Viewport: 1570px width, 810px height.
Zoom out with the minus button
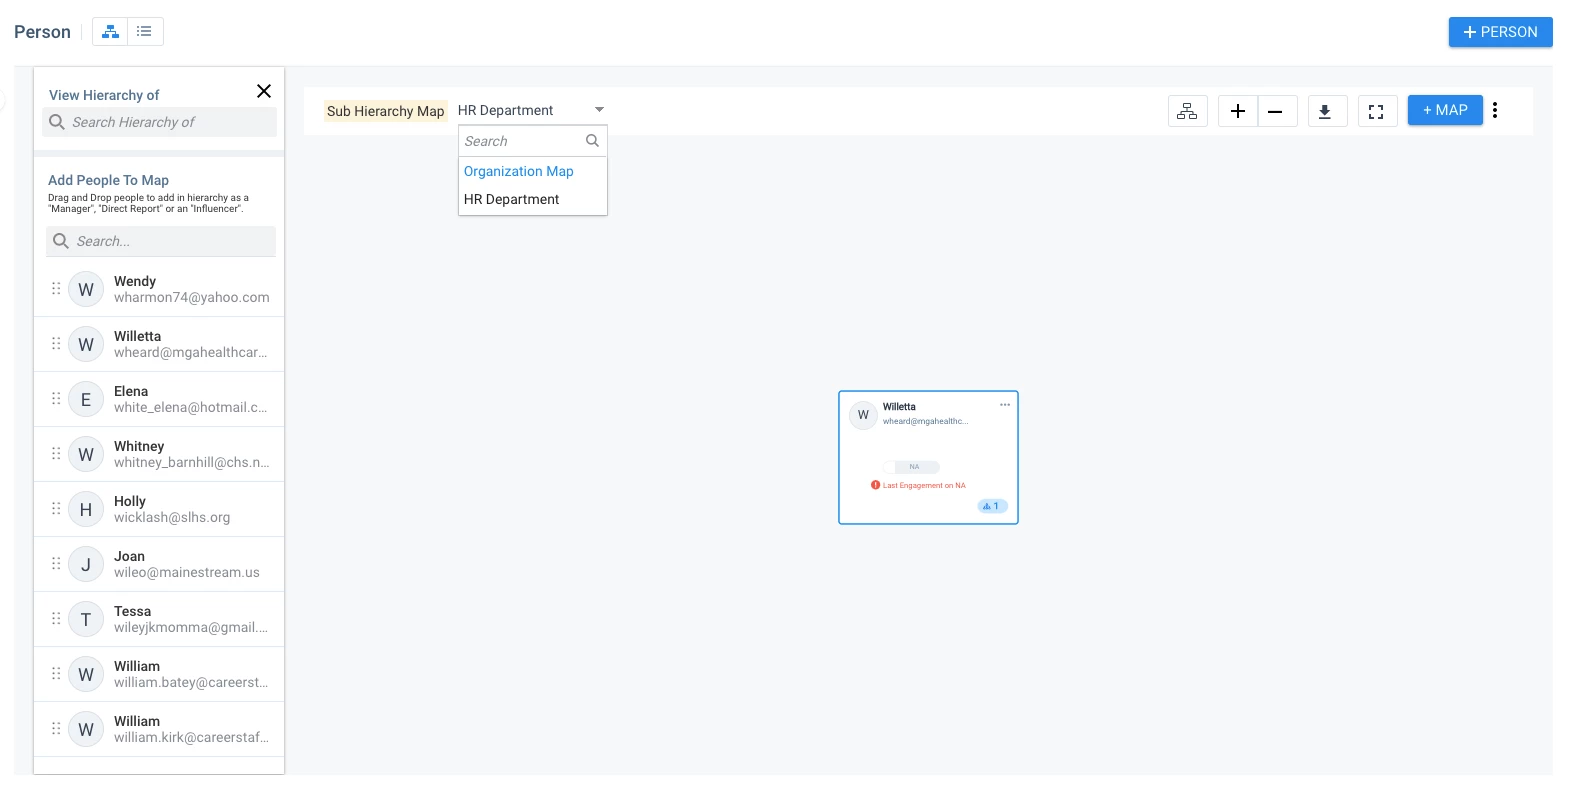tap(1276, 111)
